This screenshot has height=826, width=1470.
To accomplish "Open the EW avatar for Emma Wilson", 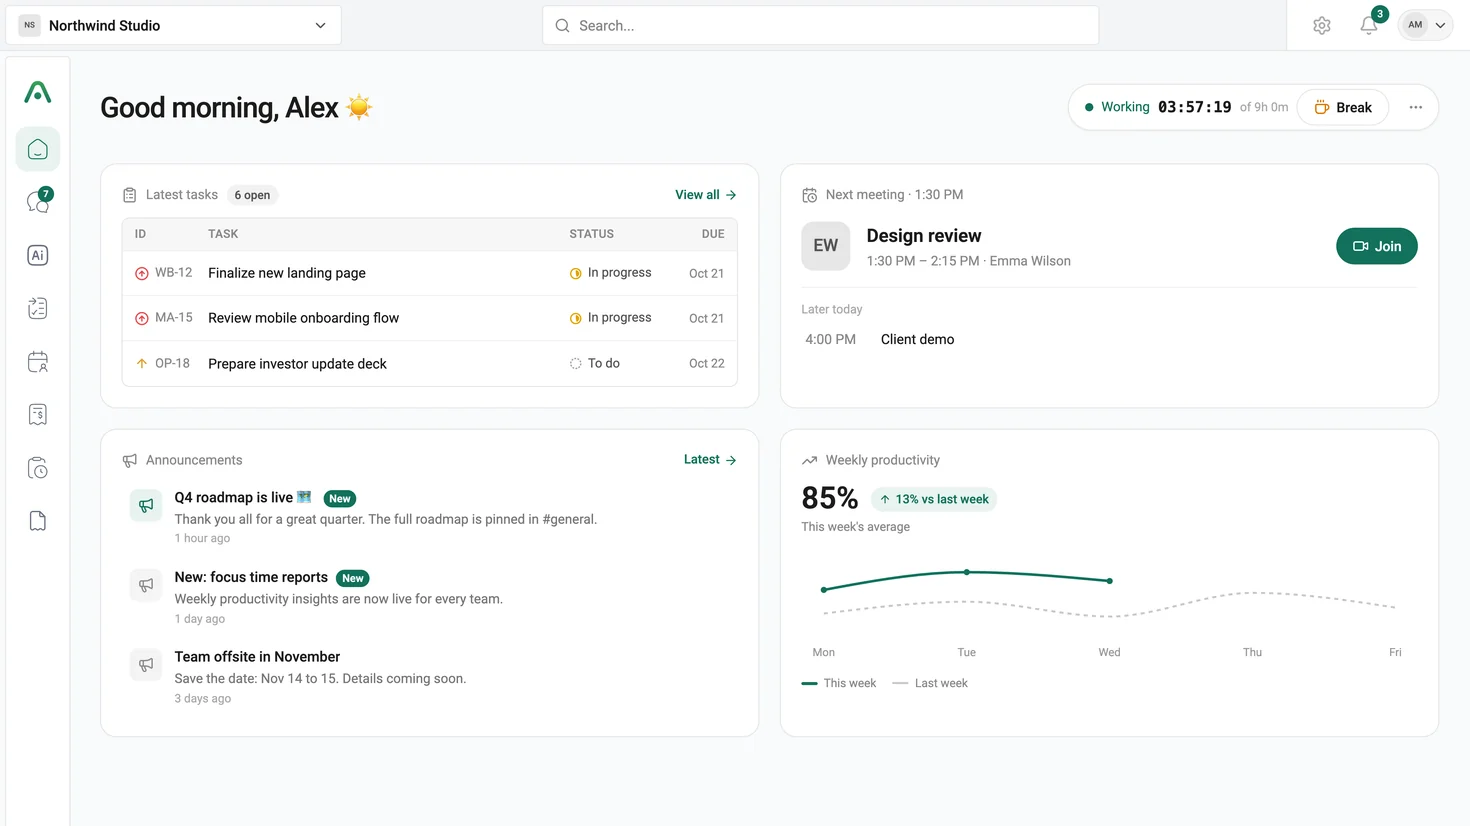I will 826,246.
